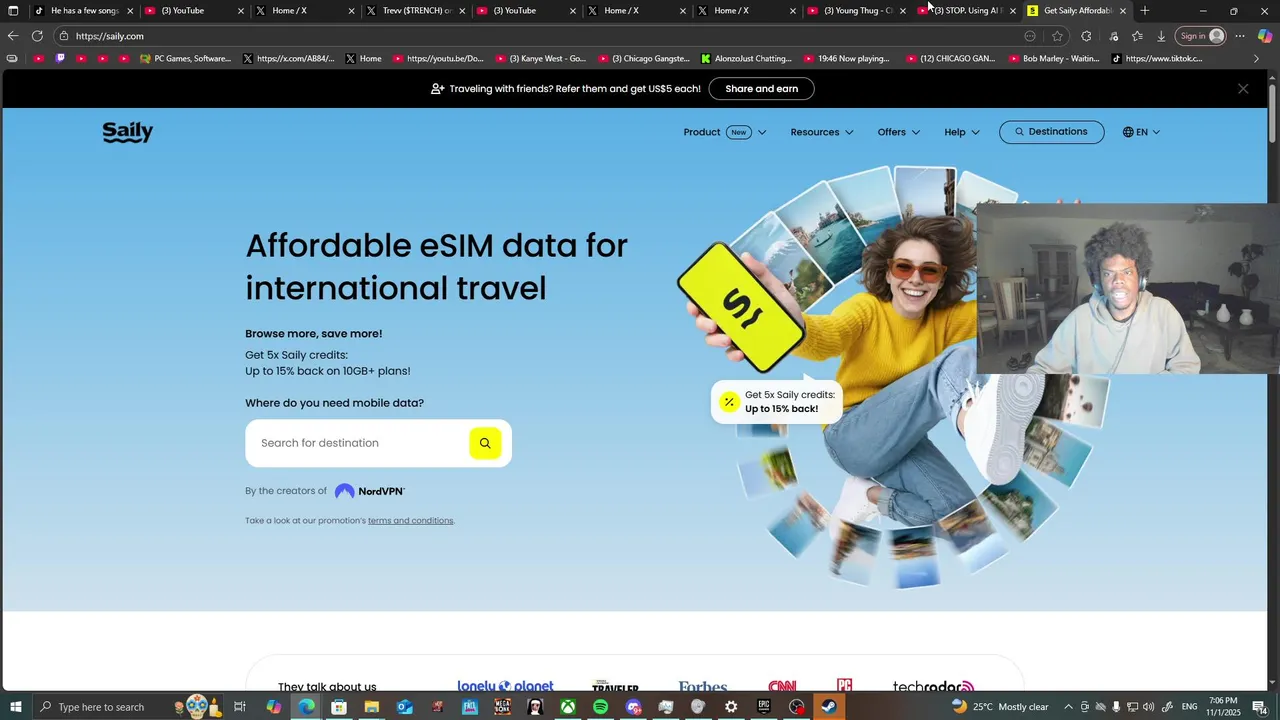Image resolution: width=1280 pixels, height=720 pixels.
Task: Open the new tab plus button
Action: tap(1145, 11)
